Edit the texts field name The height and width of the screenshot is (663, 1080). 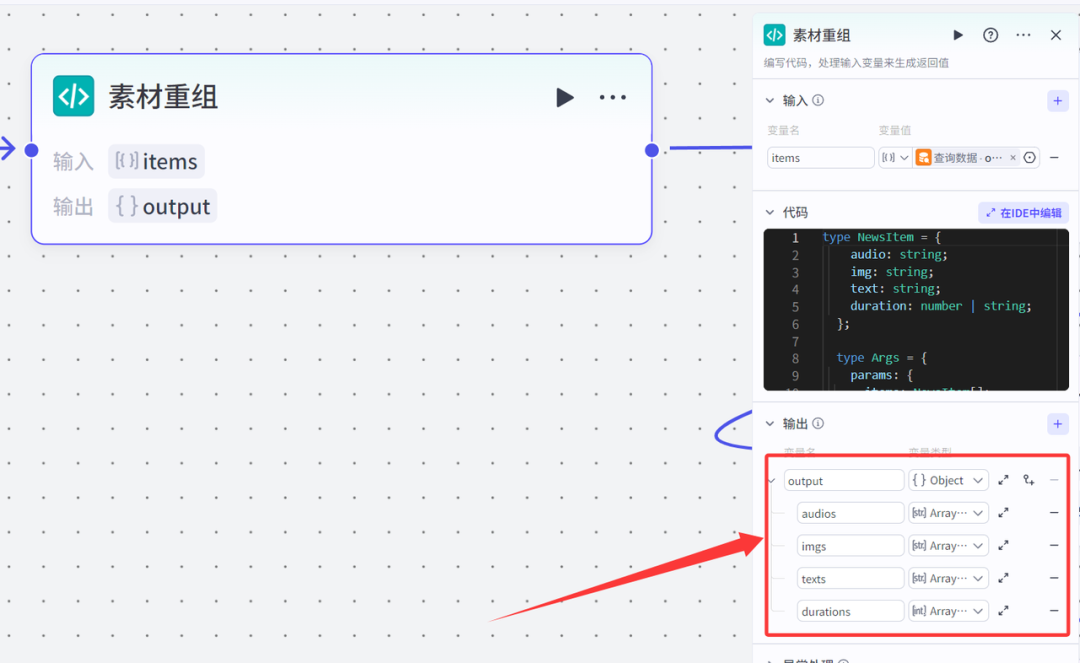pos(850,578)
